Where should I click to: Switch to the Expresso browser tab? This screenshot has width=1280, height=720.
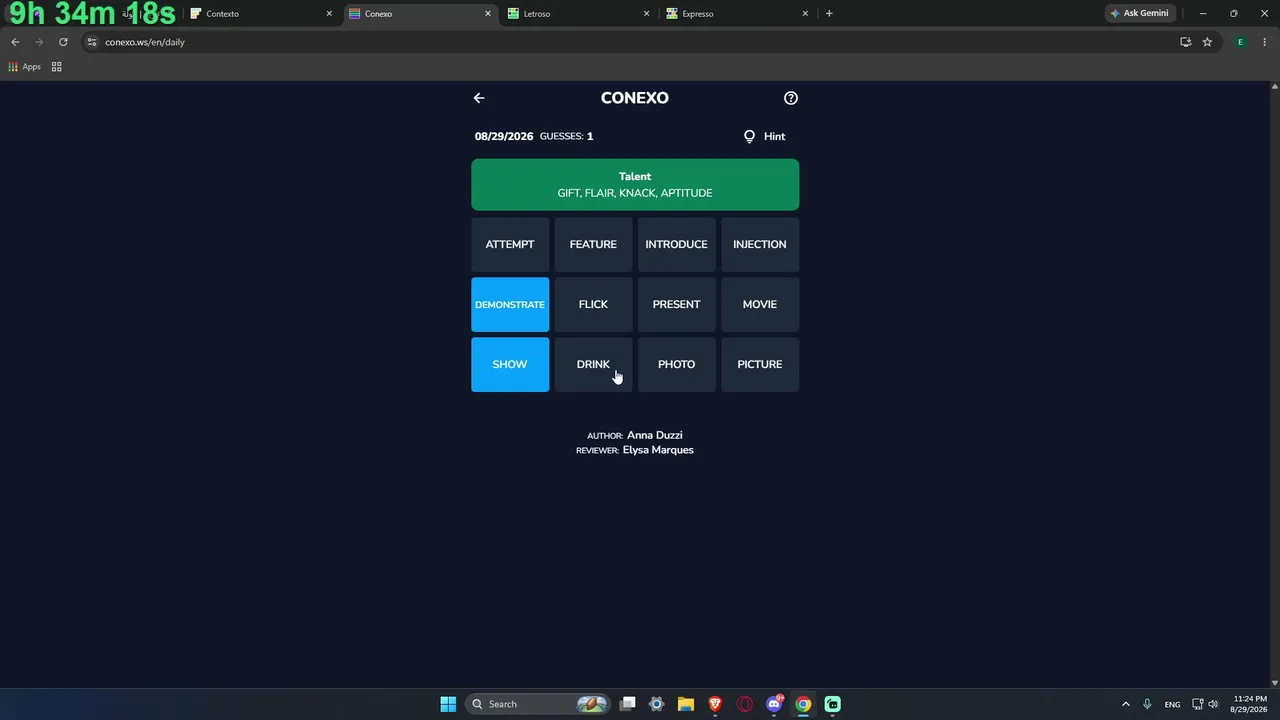click(736, 14)
